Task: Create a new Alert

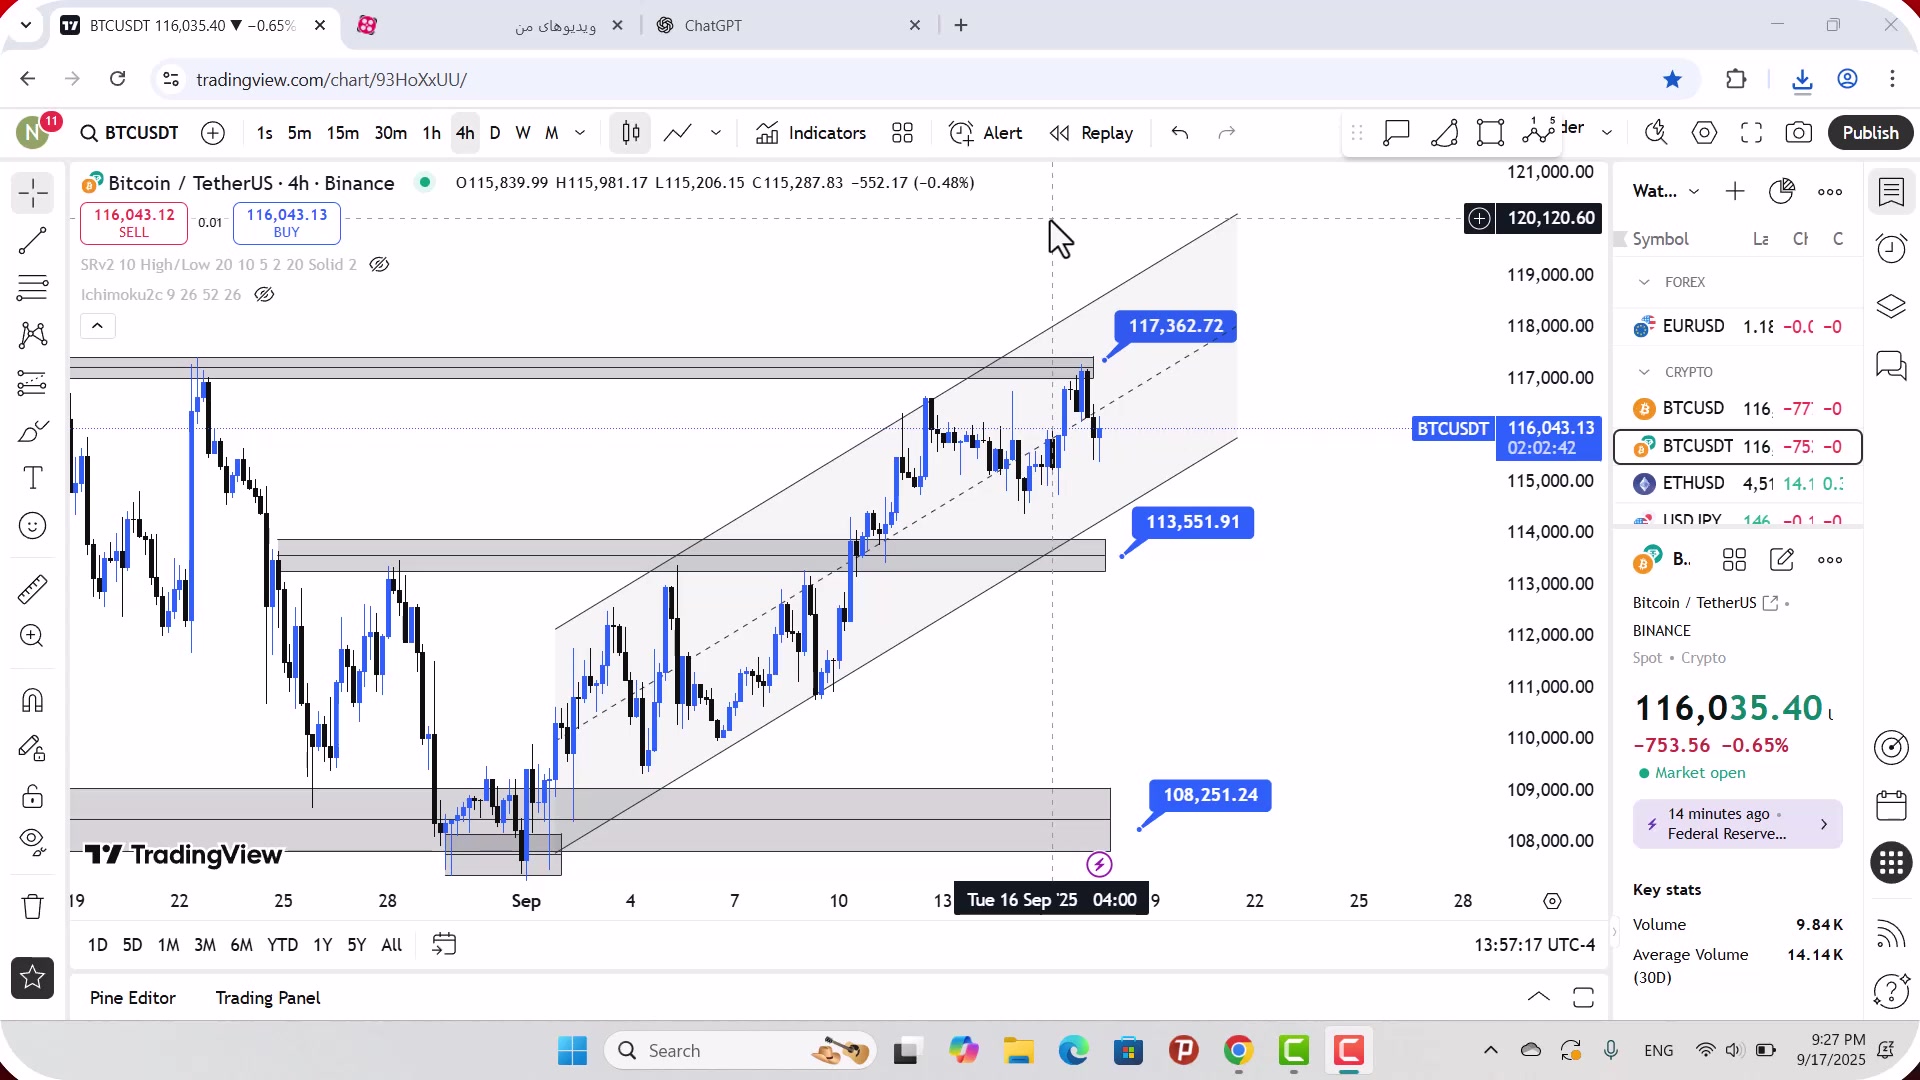Action: [x=986, y=133]
